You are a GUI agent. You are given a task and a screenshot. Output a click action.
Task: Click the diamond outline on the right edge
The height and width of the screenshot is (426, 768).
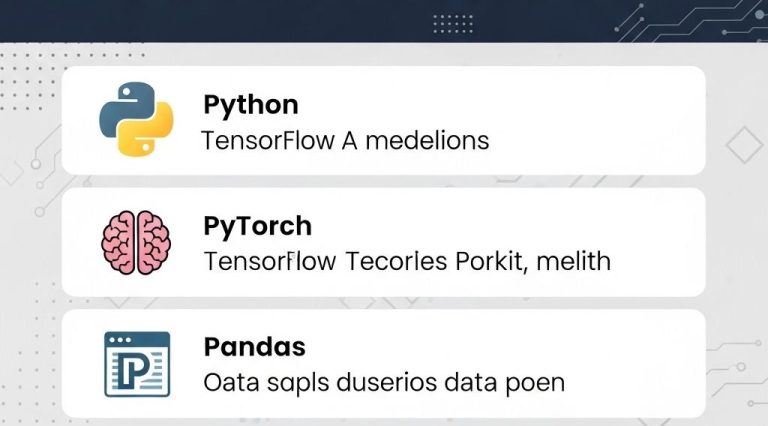click(x=743, y=145)
